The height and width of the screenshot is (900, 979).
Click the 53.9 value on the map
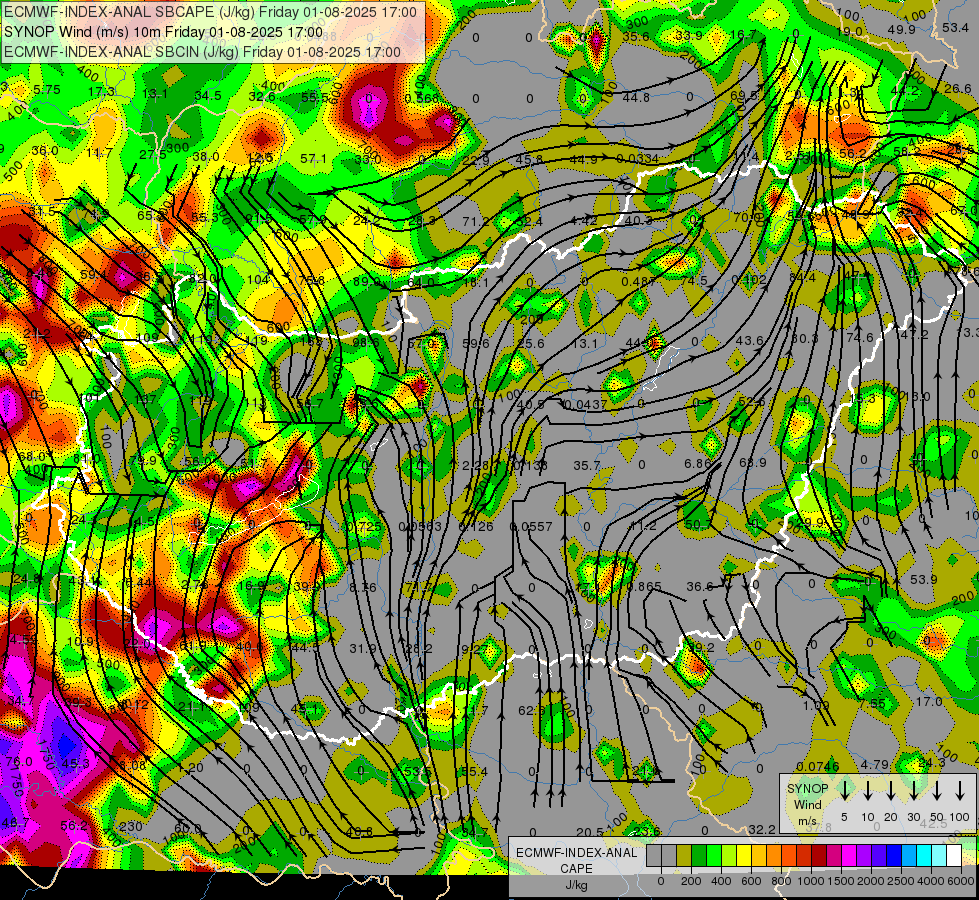[x=923, y=580]
